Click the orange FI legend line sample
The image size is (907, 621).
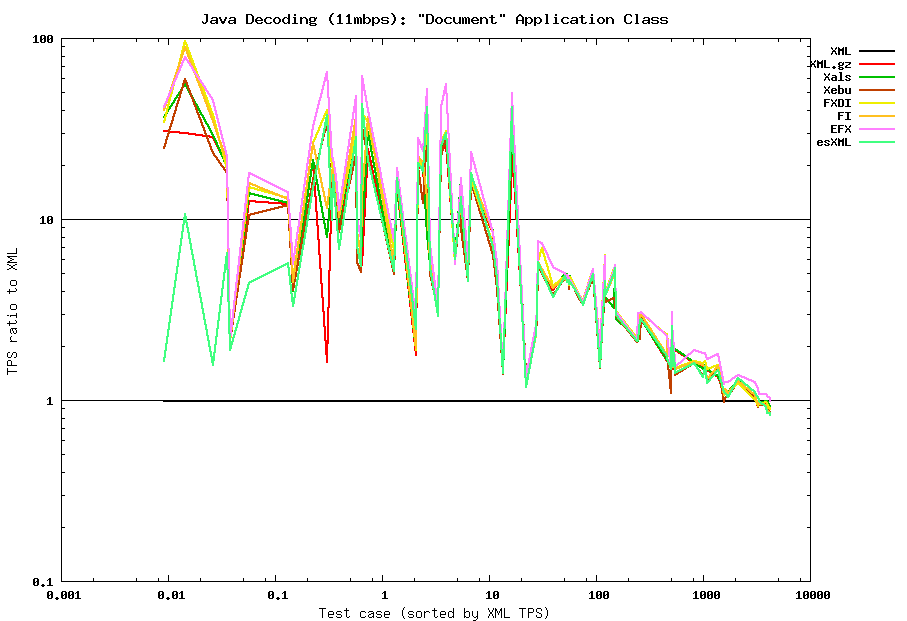click(x=876, y=116)
